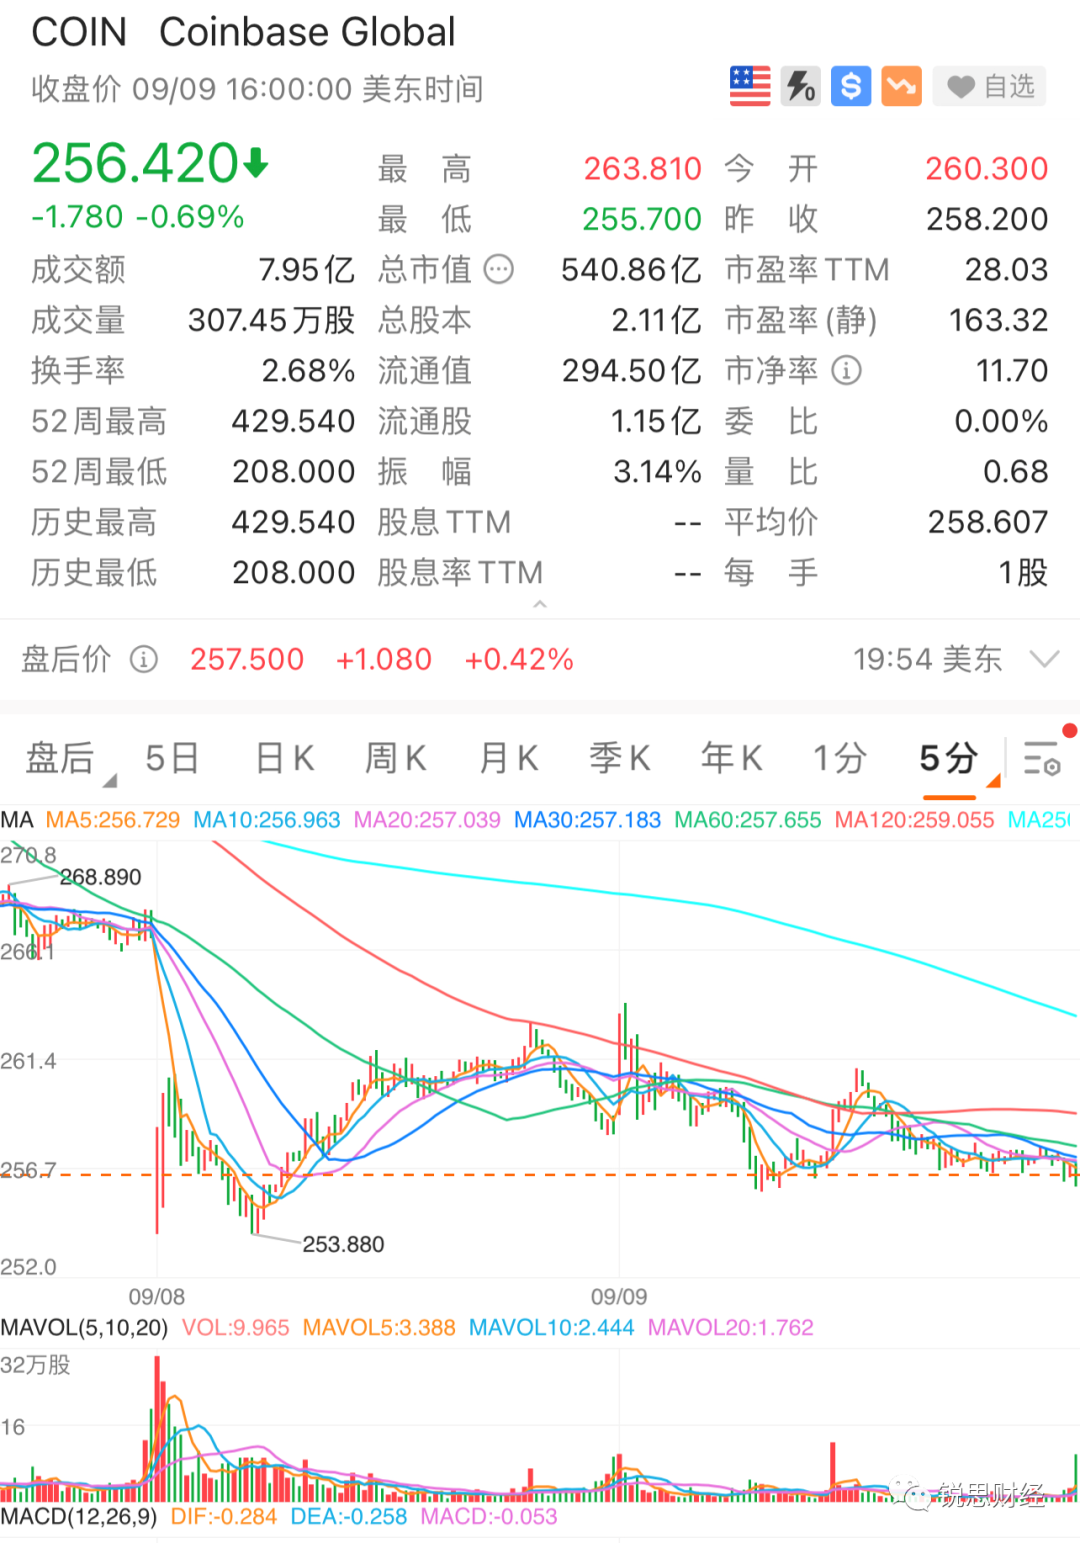Tap the 540.86亿 market cap value
Viewport: 1080px width, 1543px height.
pyautogui.click(x=631, y=269)
